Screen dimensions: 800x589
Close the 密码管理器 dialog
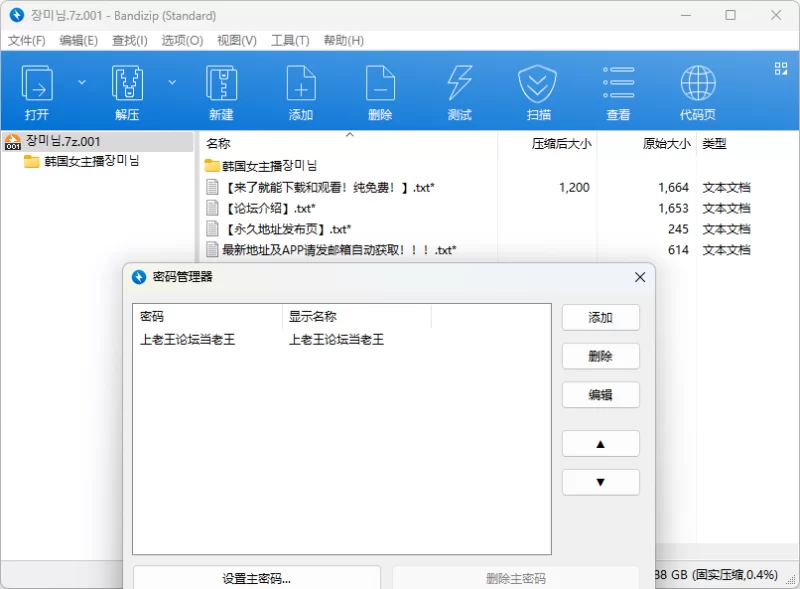pos(640,277)
